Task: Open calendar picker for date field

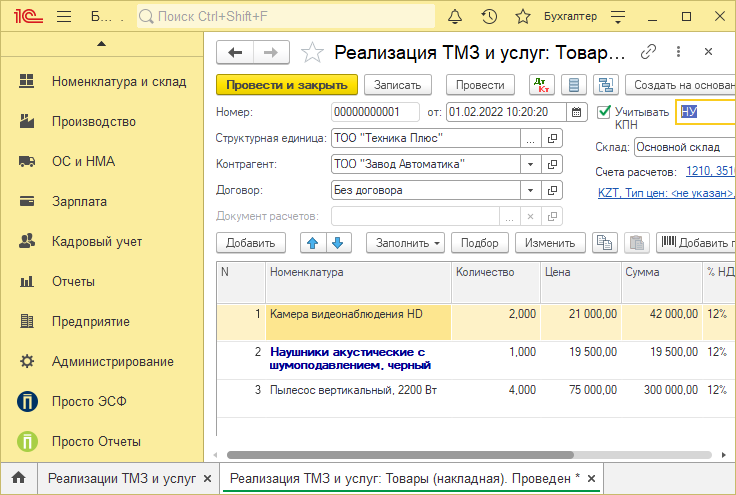Action: coord(576,112)
